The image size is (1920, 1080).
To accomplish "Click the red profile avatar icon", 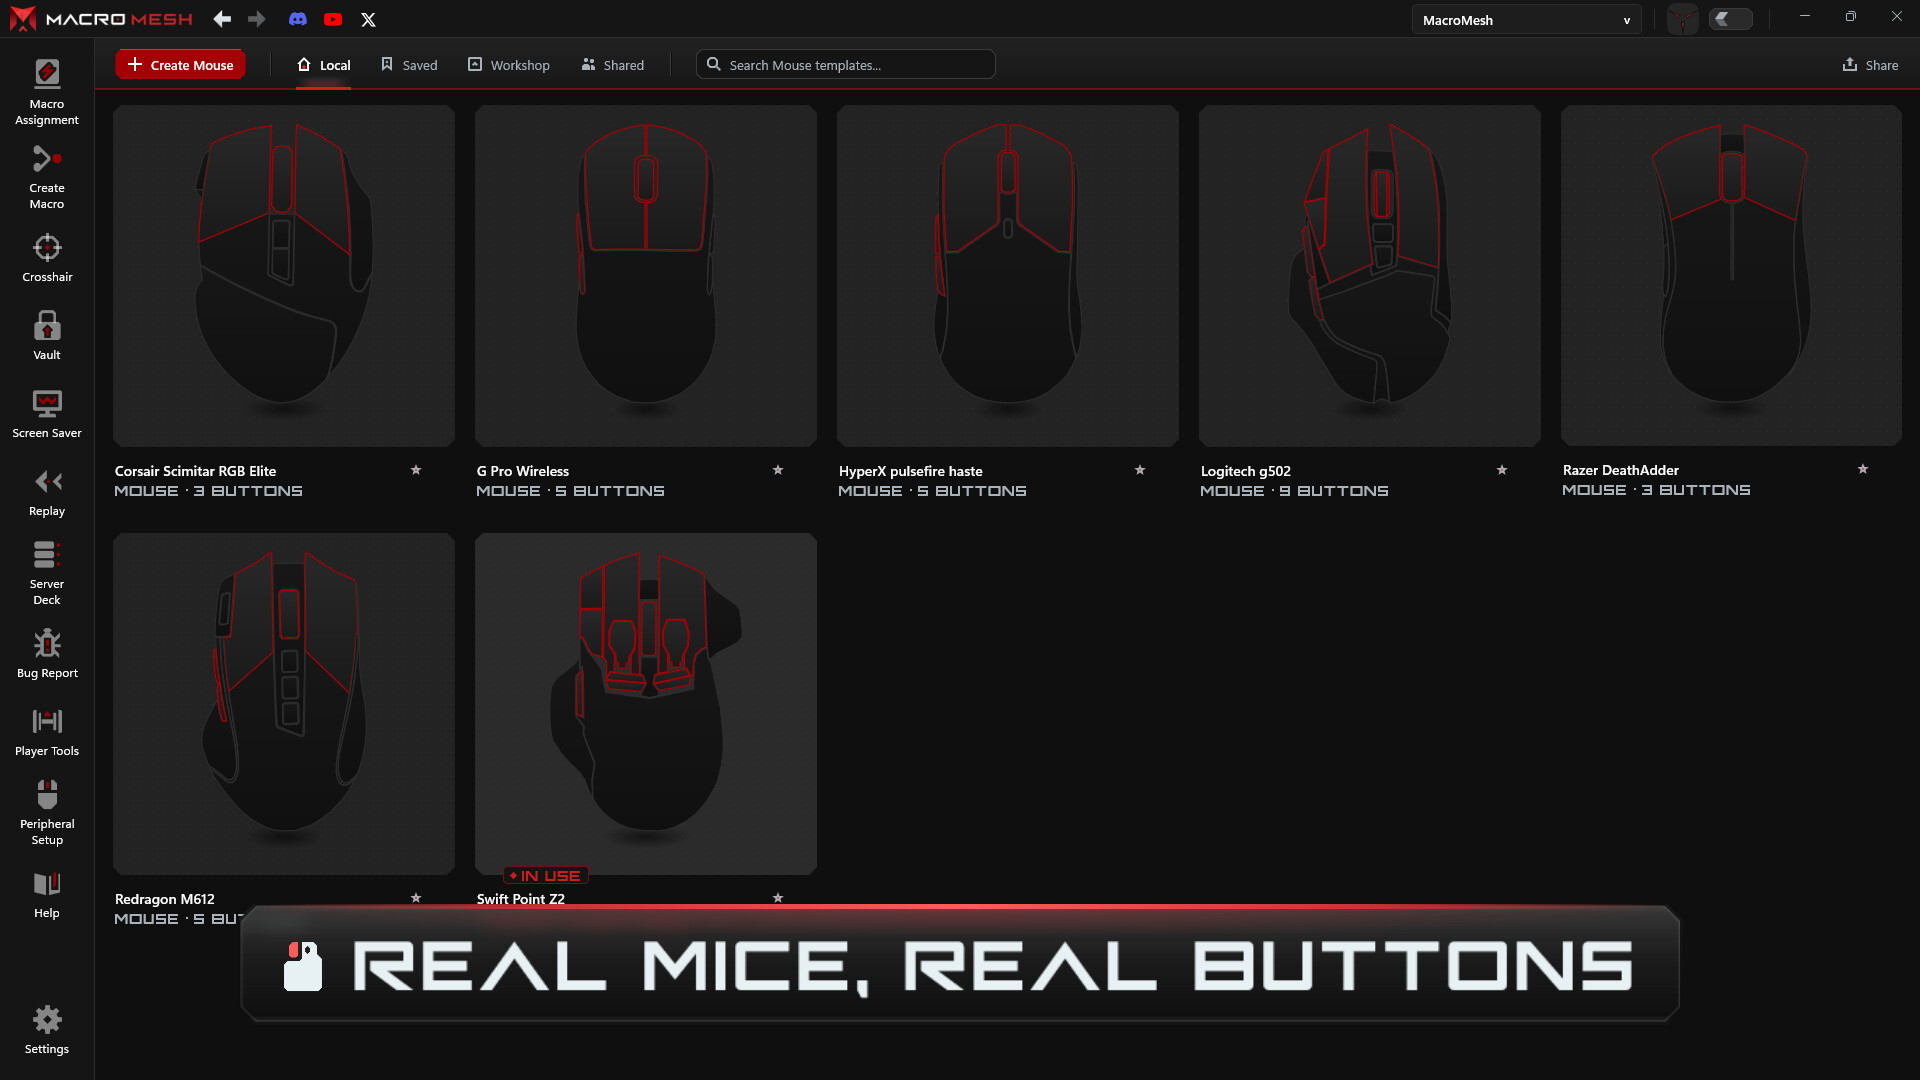I will pyautogui.click(x=1683, y=19).
